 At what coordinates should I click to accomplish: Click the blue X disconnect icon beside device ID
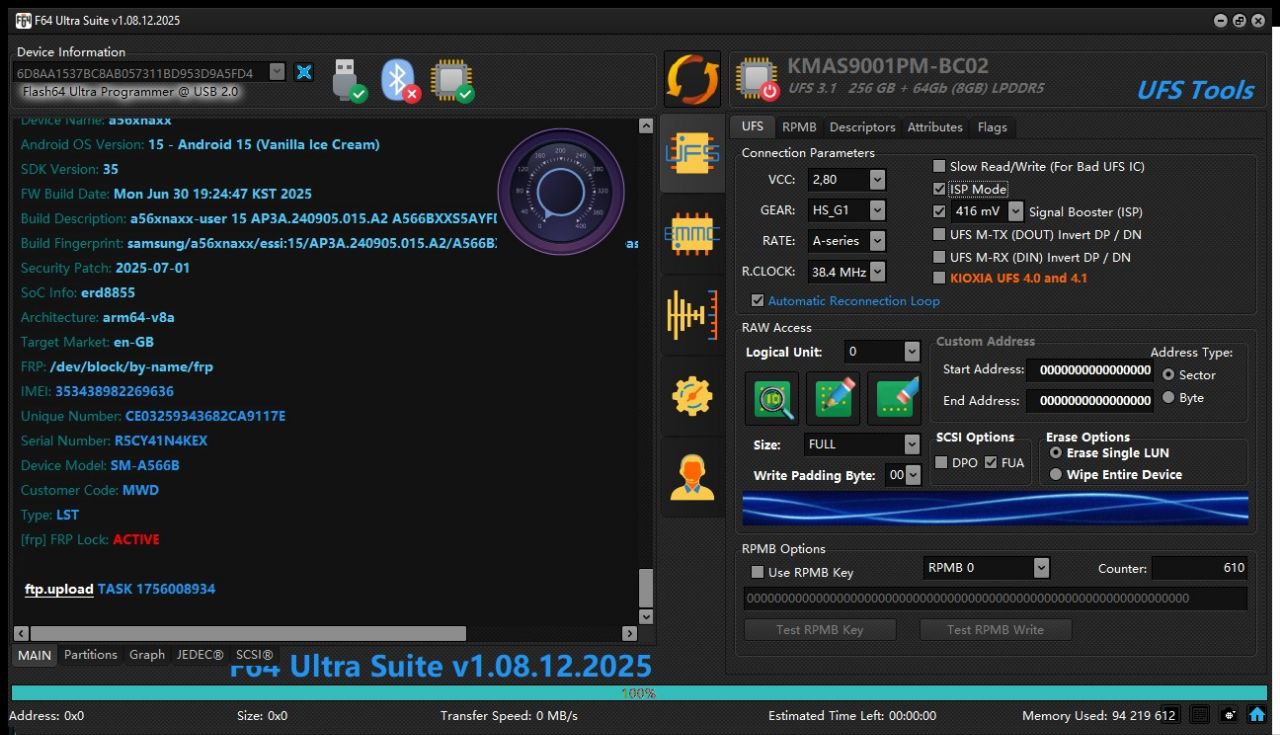coord(304,72)
